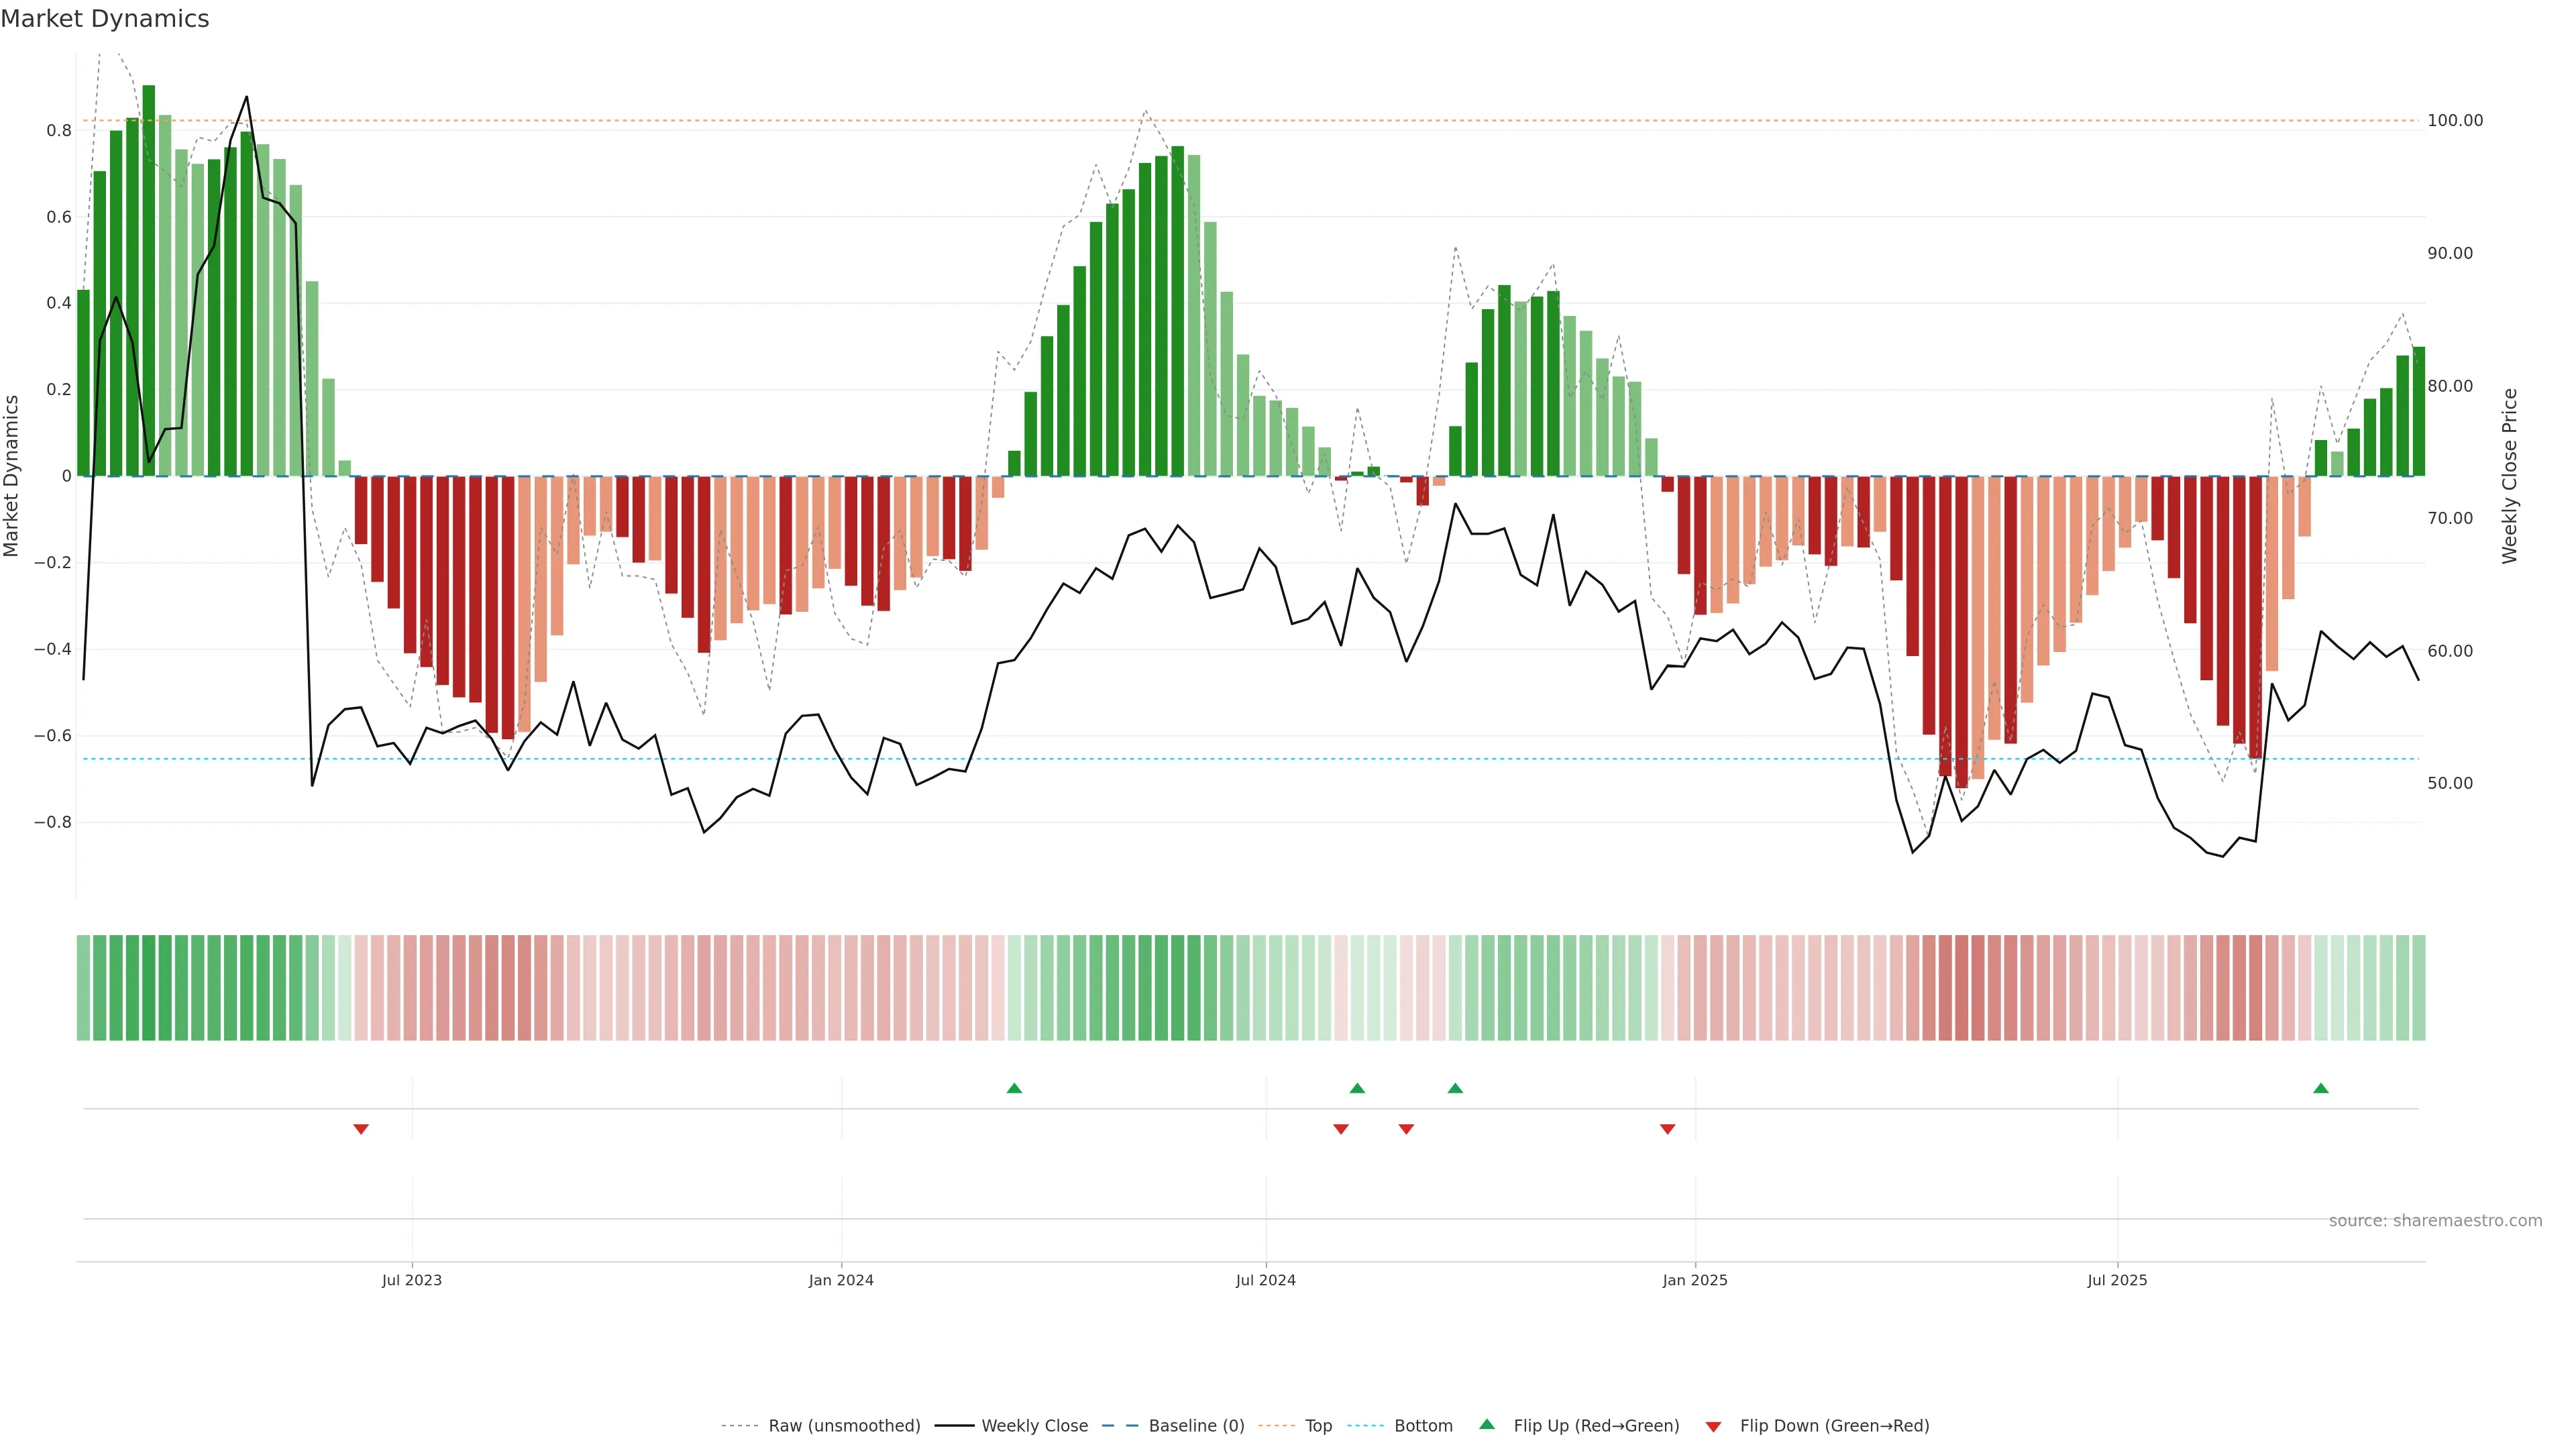This screenshot has height=1449, width=2576.
Task: Click the Jul 2023 x-axis label
Action: [x=411, y=1280]
